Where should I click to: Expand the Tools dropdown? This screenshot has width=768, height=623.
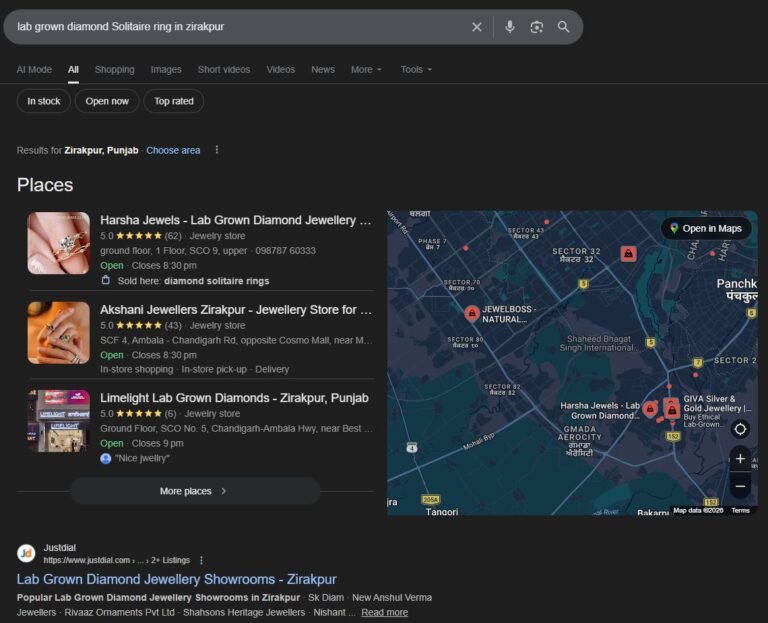tap(416, 70)
